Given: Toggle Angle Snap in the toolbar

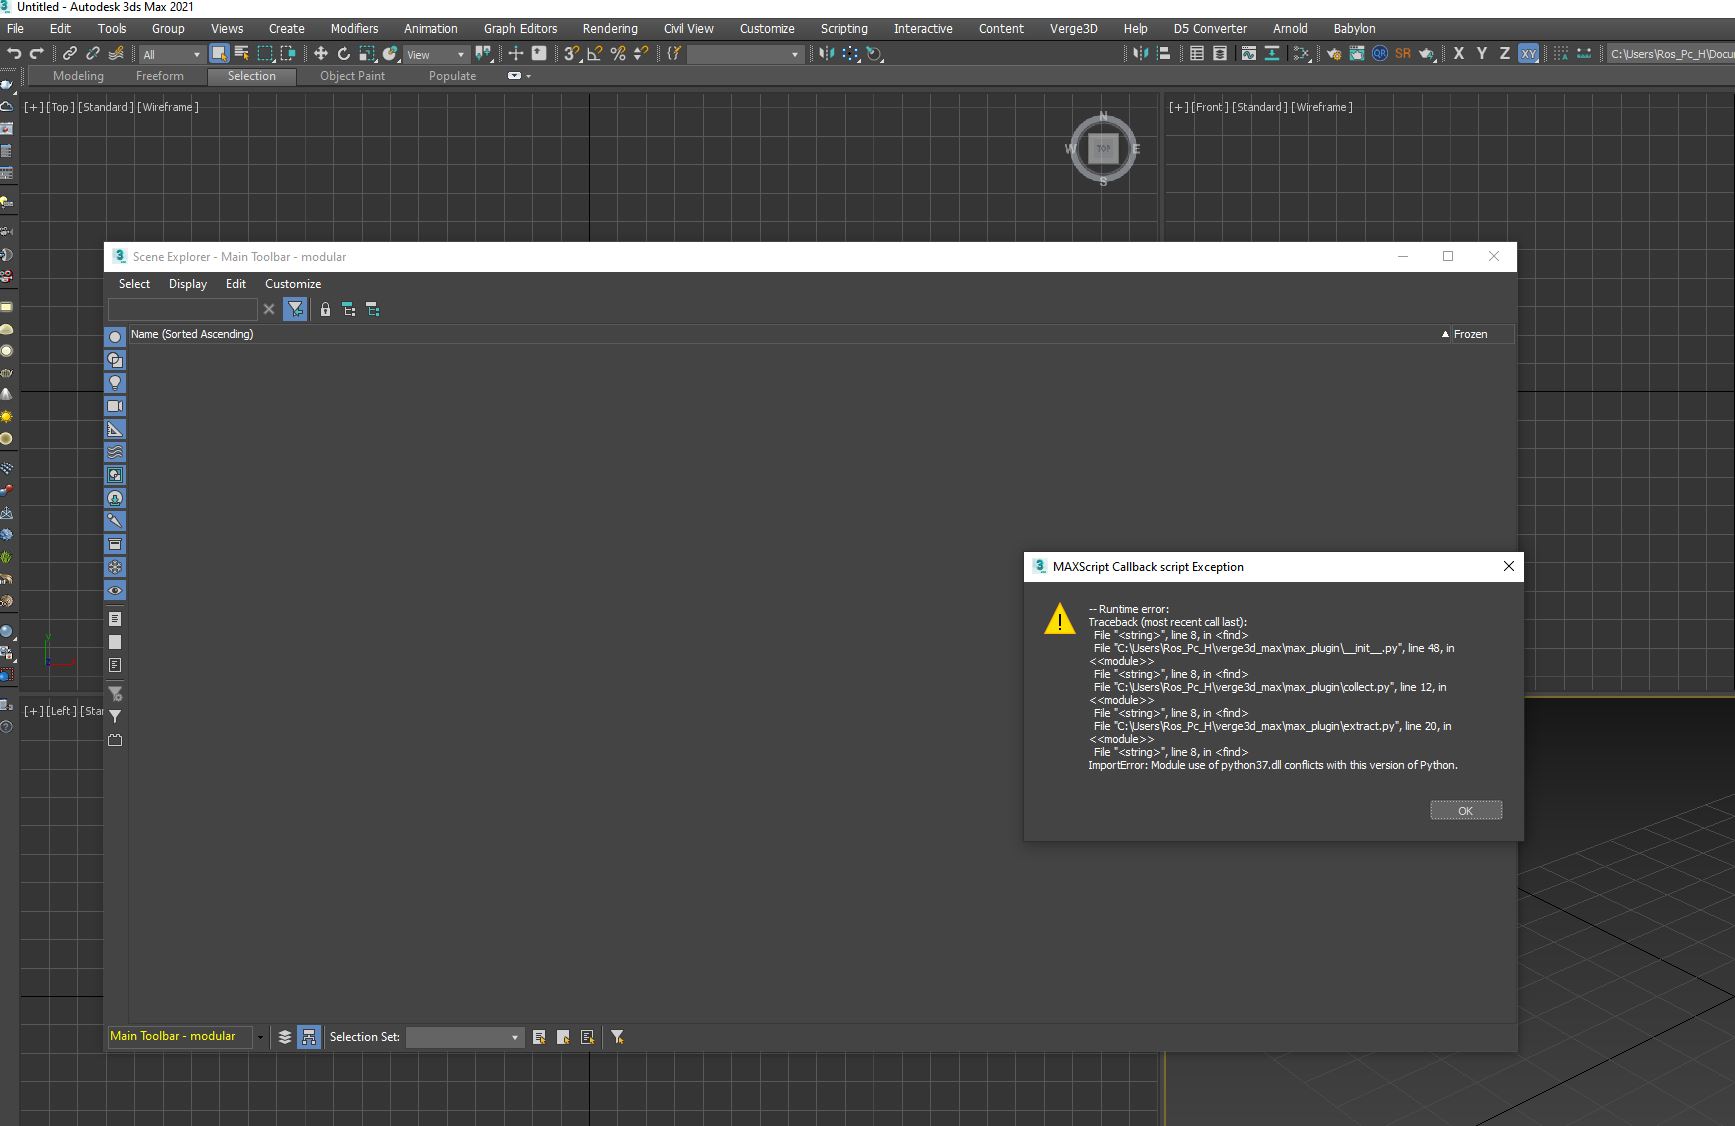Looking at the screenshot, I should (595, 53).
